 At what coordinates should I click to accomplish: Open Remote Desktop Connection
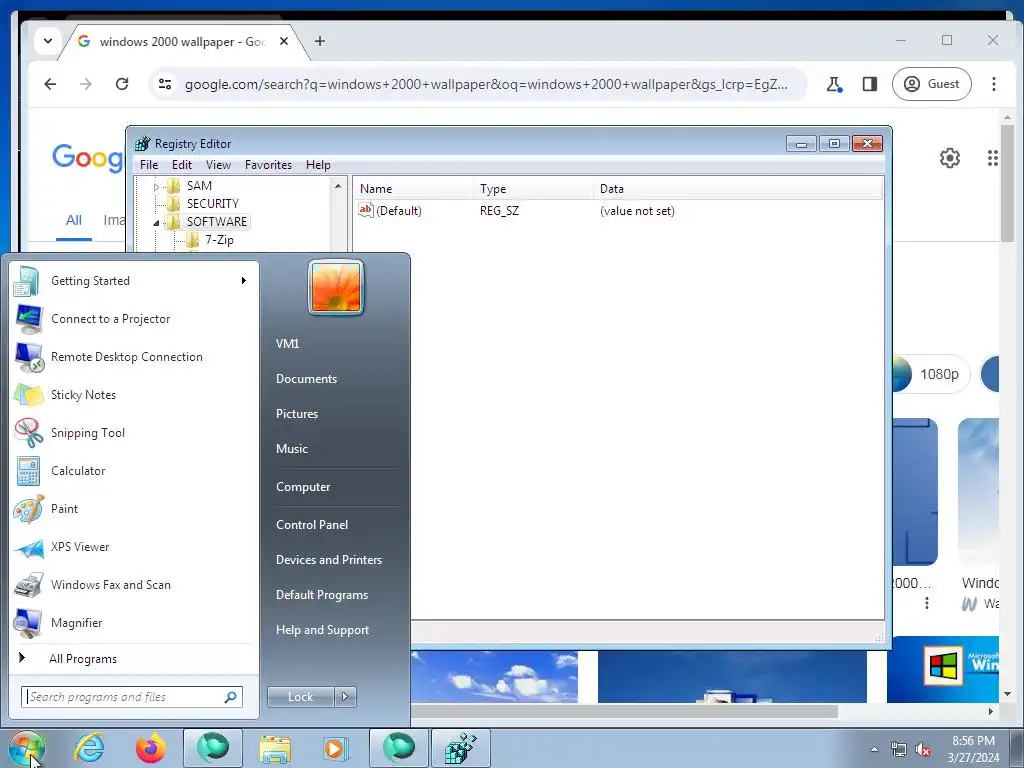134,357
